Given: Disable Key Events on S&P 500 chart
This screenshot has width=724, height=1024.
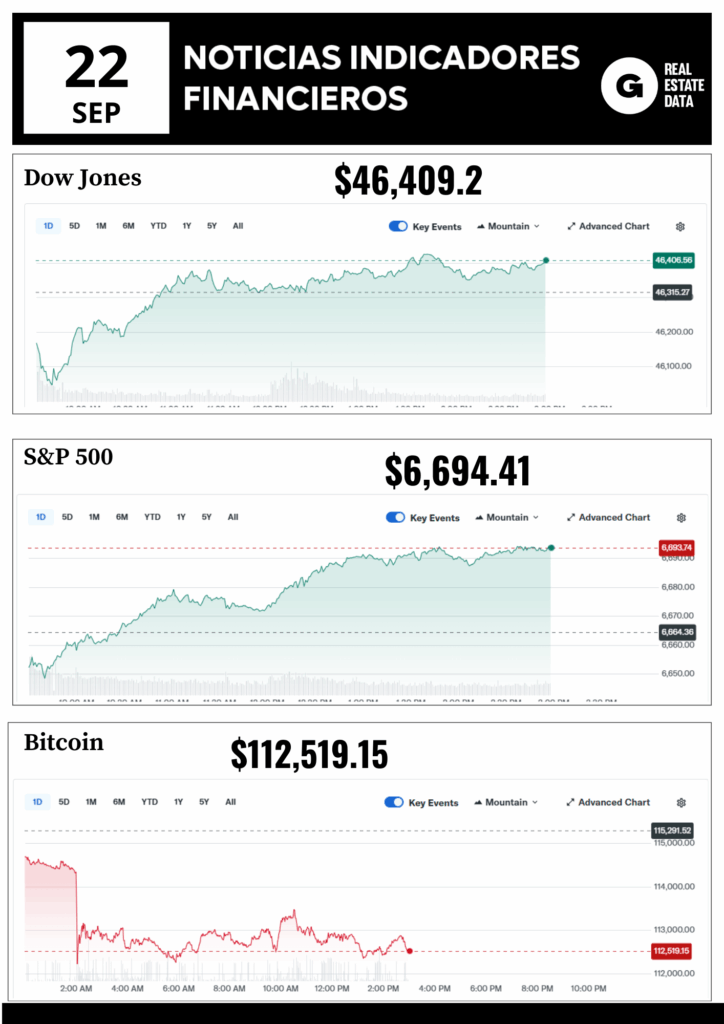Looking at the screenshot, I should coord(395,518).
